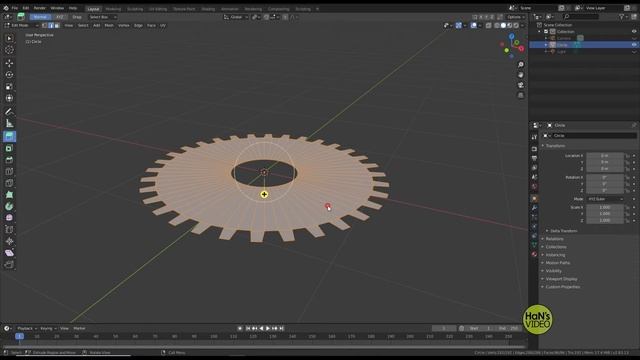Select the Rotate tool
The width and height of the screenshot is (640, 360).
click(9, 75)
